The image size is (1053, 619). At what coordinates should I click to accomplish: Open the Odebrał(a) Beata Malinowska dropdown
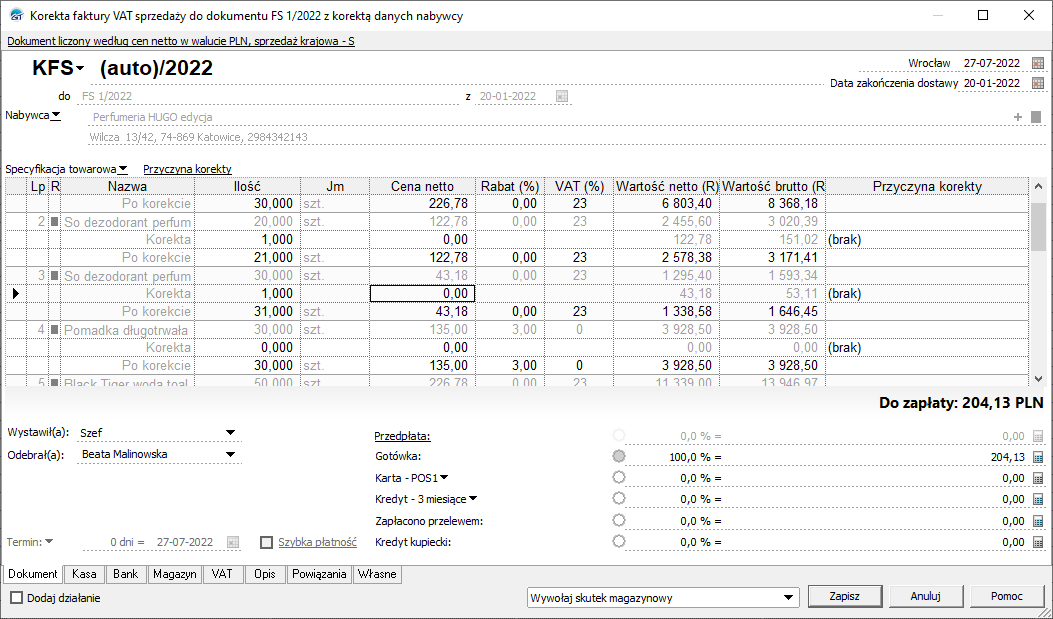230,455
